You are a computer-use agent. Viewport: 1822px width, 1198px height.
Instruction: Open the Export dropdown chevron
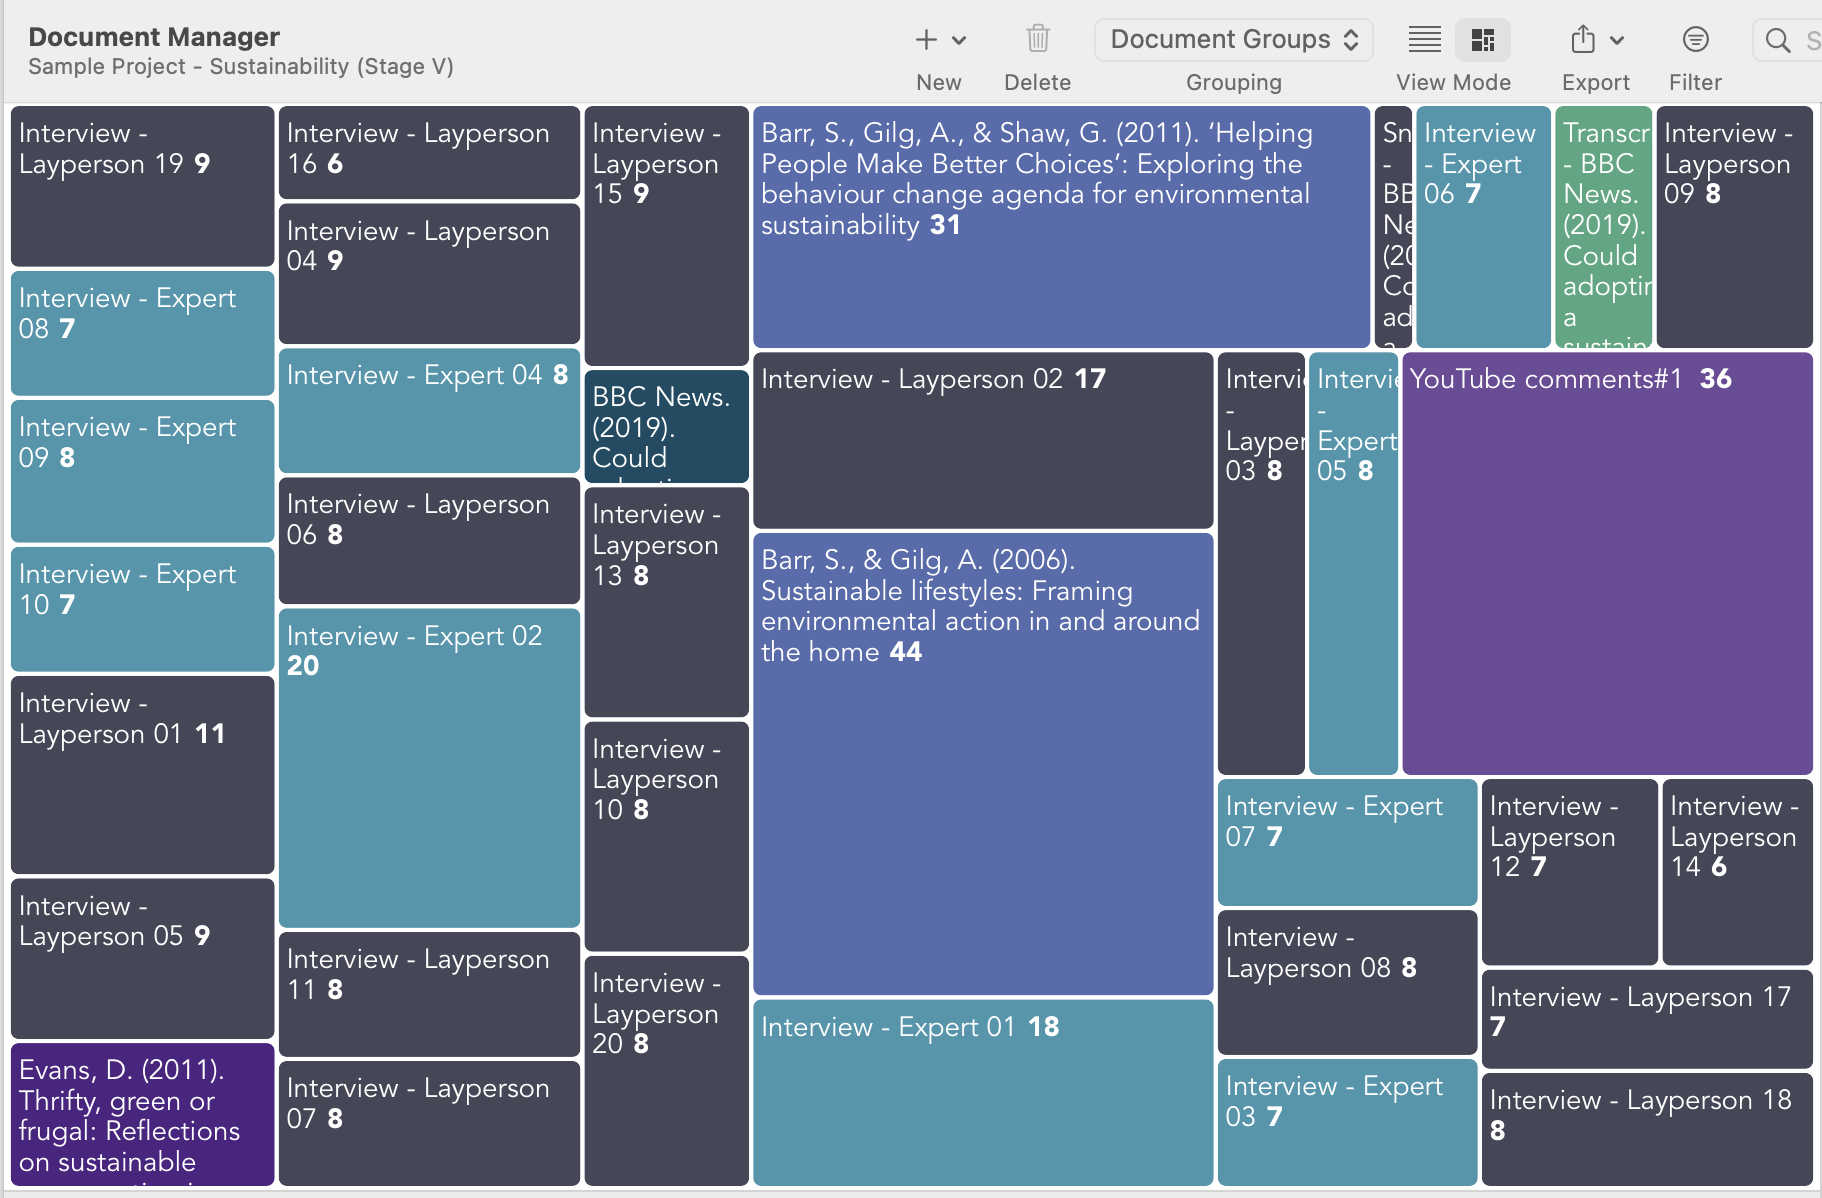click(1615, 41)
